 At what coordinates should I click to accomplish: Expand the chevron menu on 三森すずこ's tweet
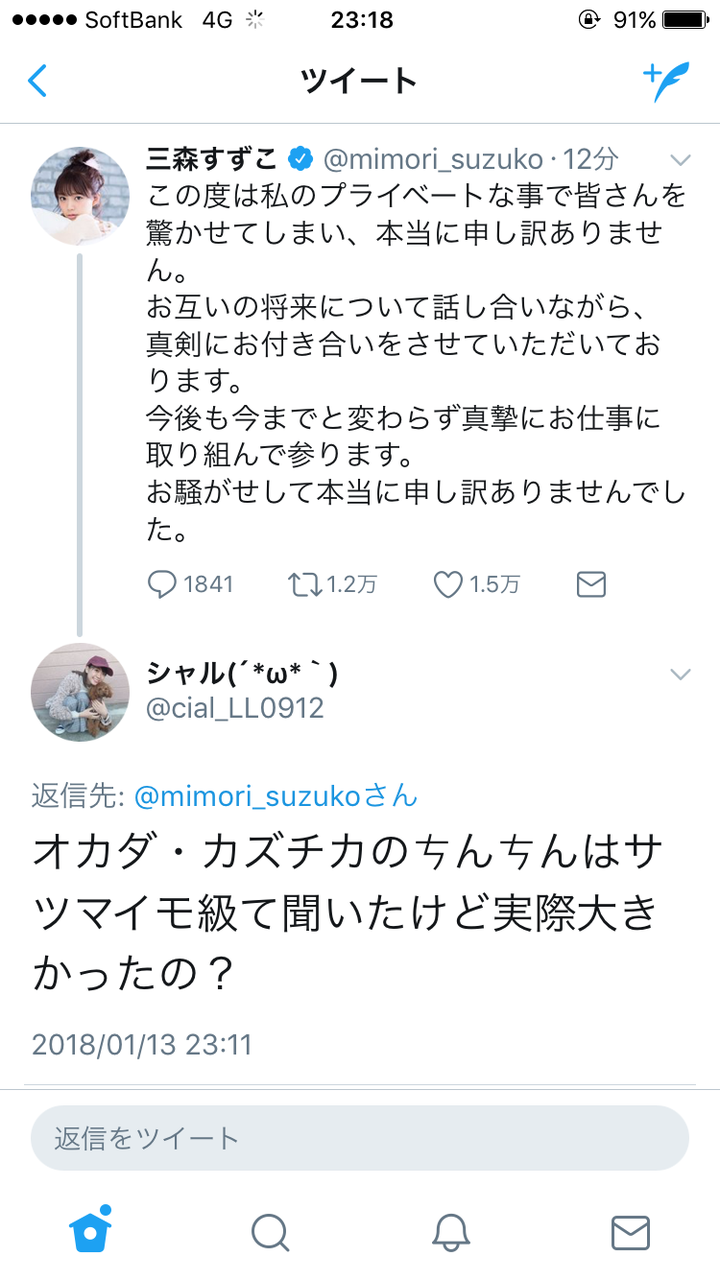[680, 160]
